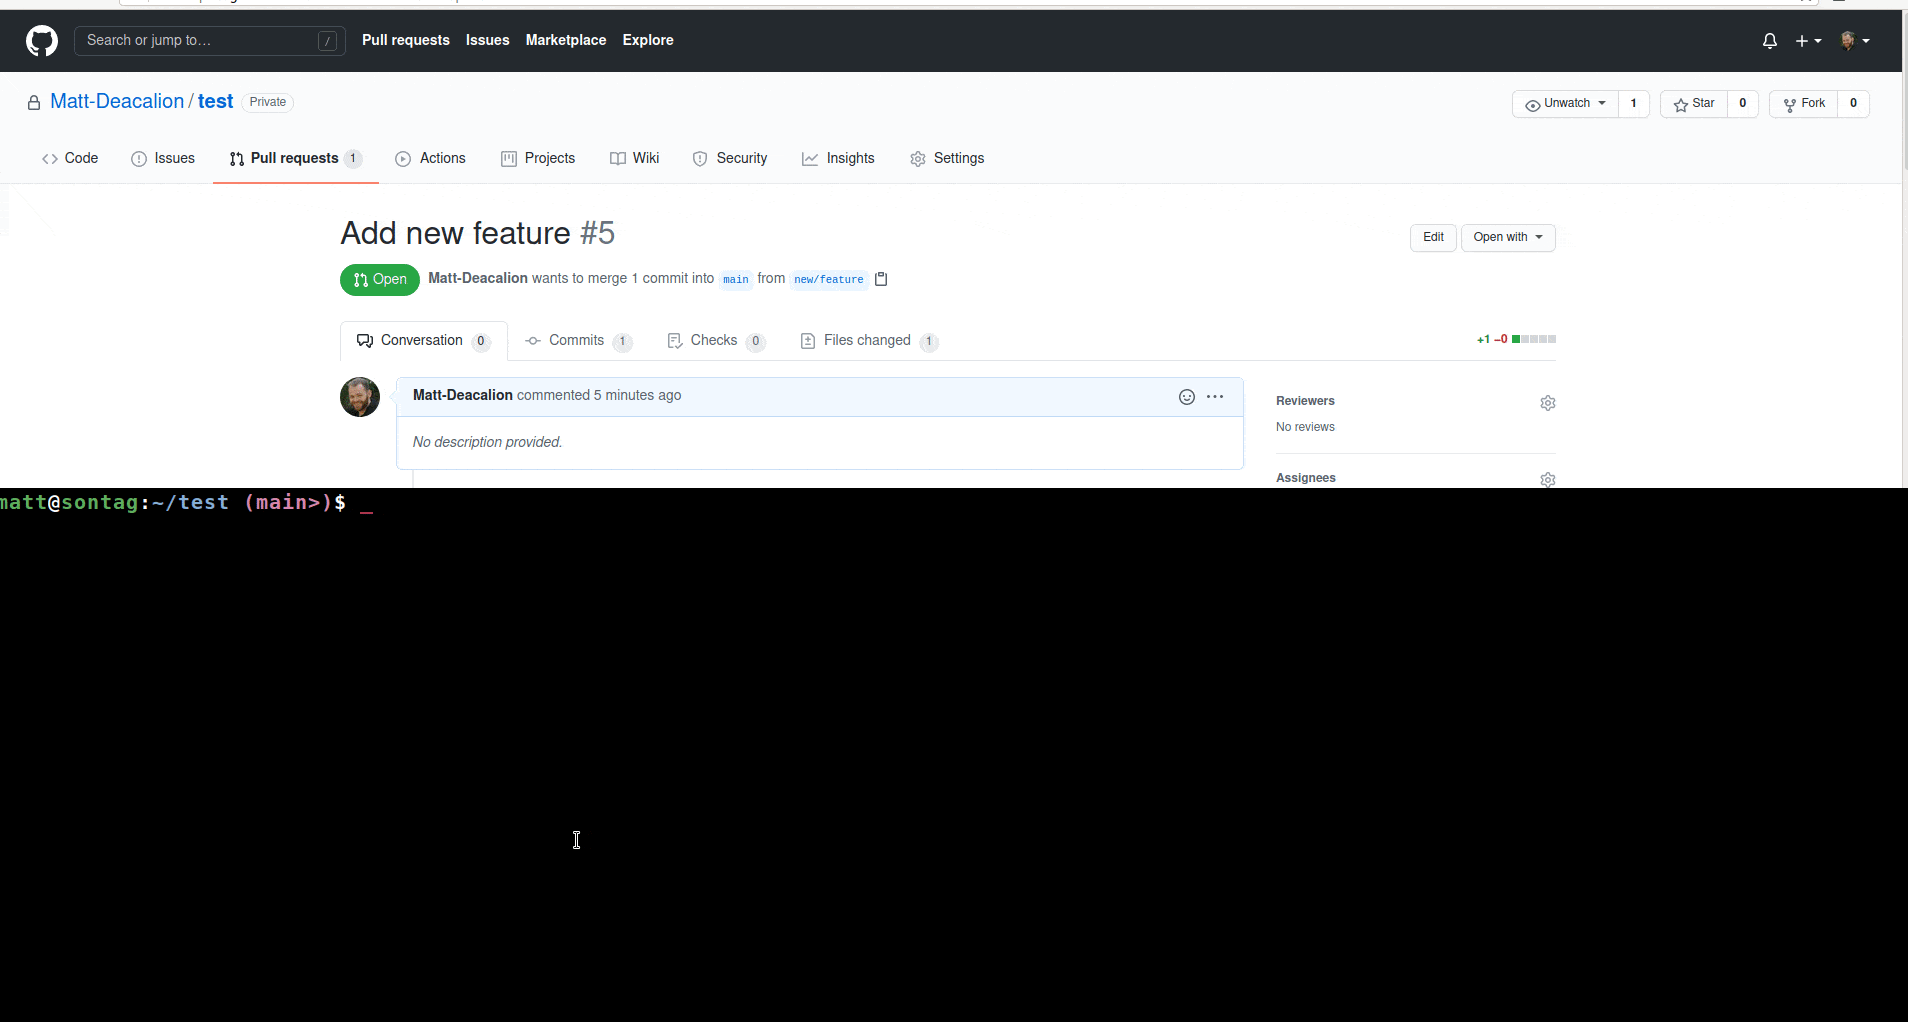The image size is (1908, 1022).
Task: Click the Unwatch button
Action: coord(1565,104)
